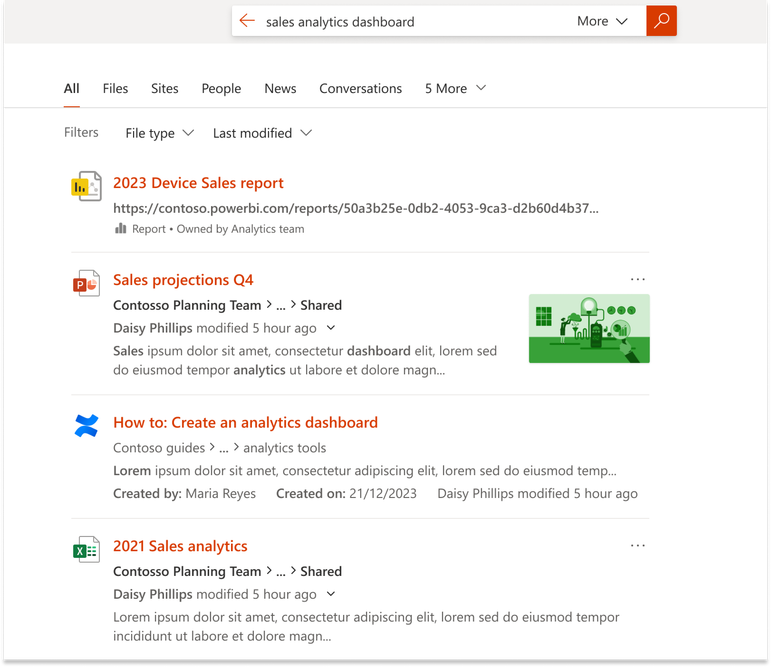
Task: Click Daisy Phillips name under 2021 Sales analytics
Action: coord(153,594)
